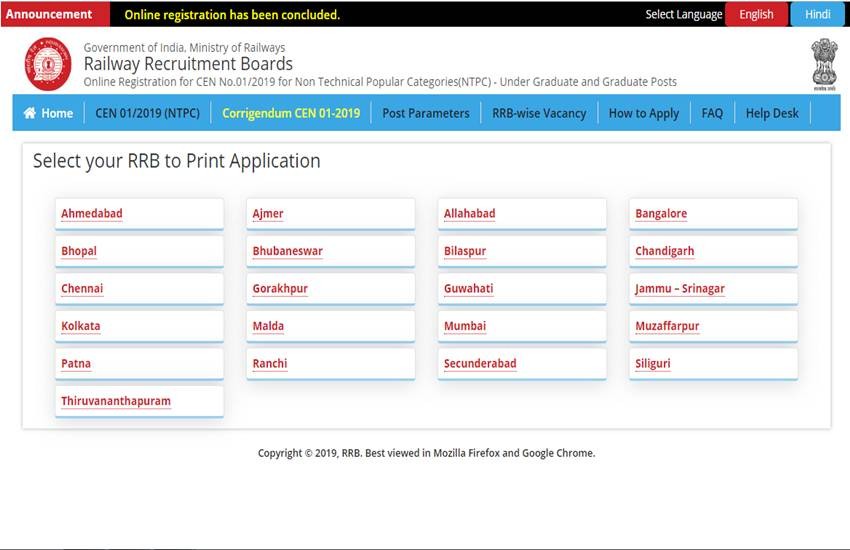View RRB-wise Vacancy

coord(539,113)
